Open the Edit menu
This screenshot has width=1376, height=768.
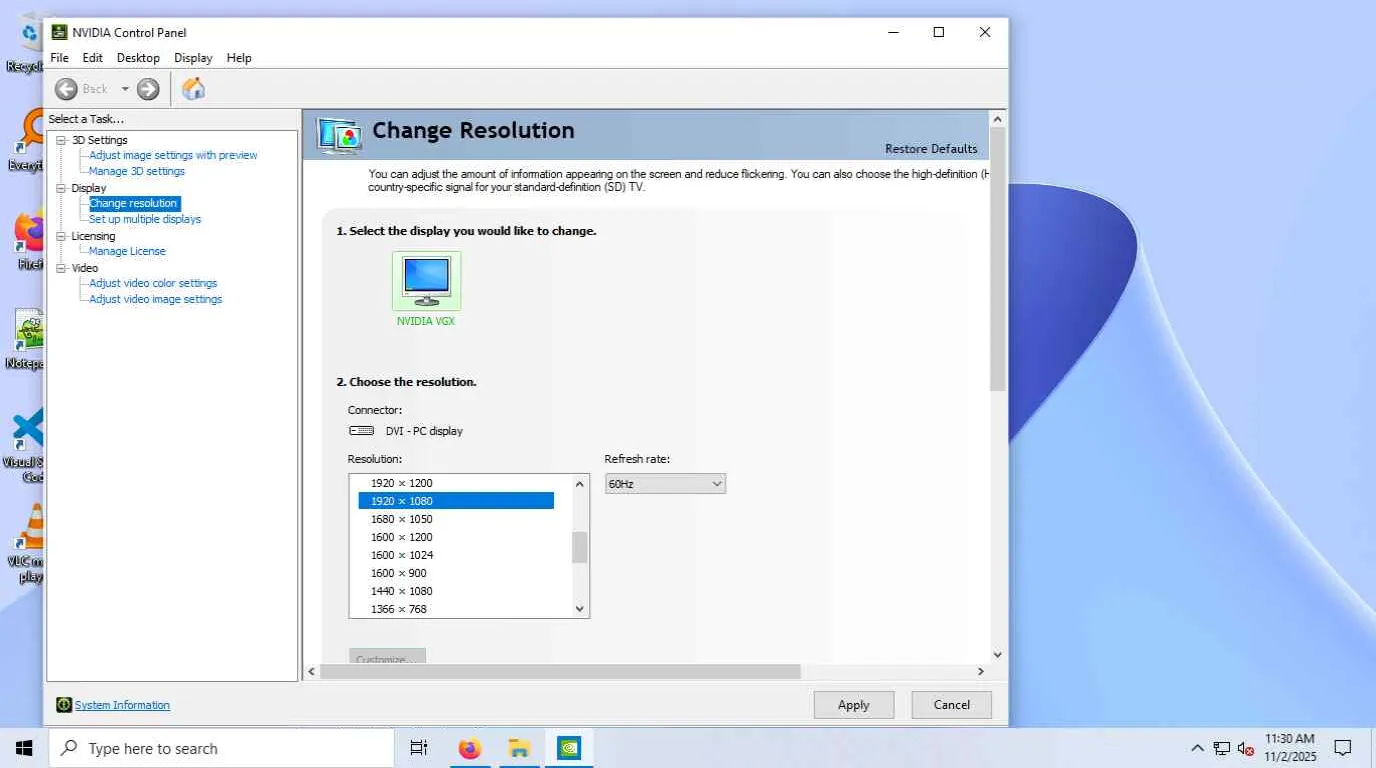[x=93, y=58]
